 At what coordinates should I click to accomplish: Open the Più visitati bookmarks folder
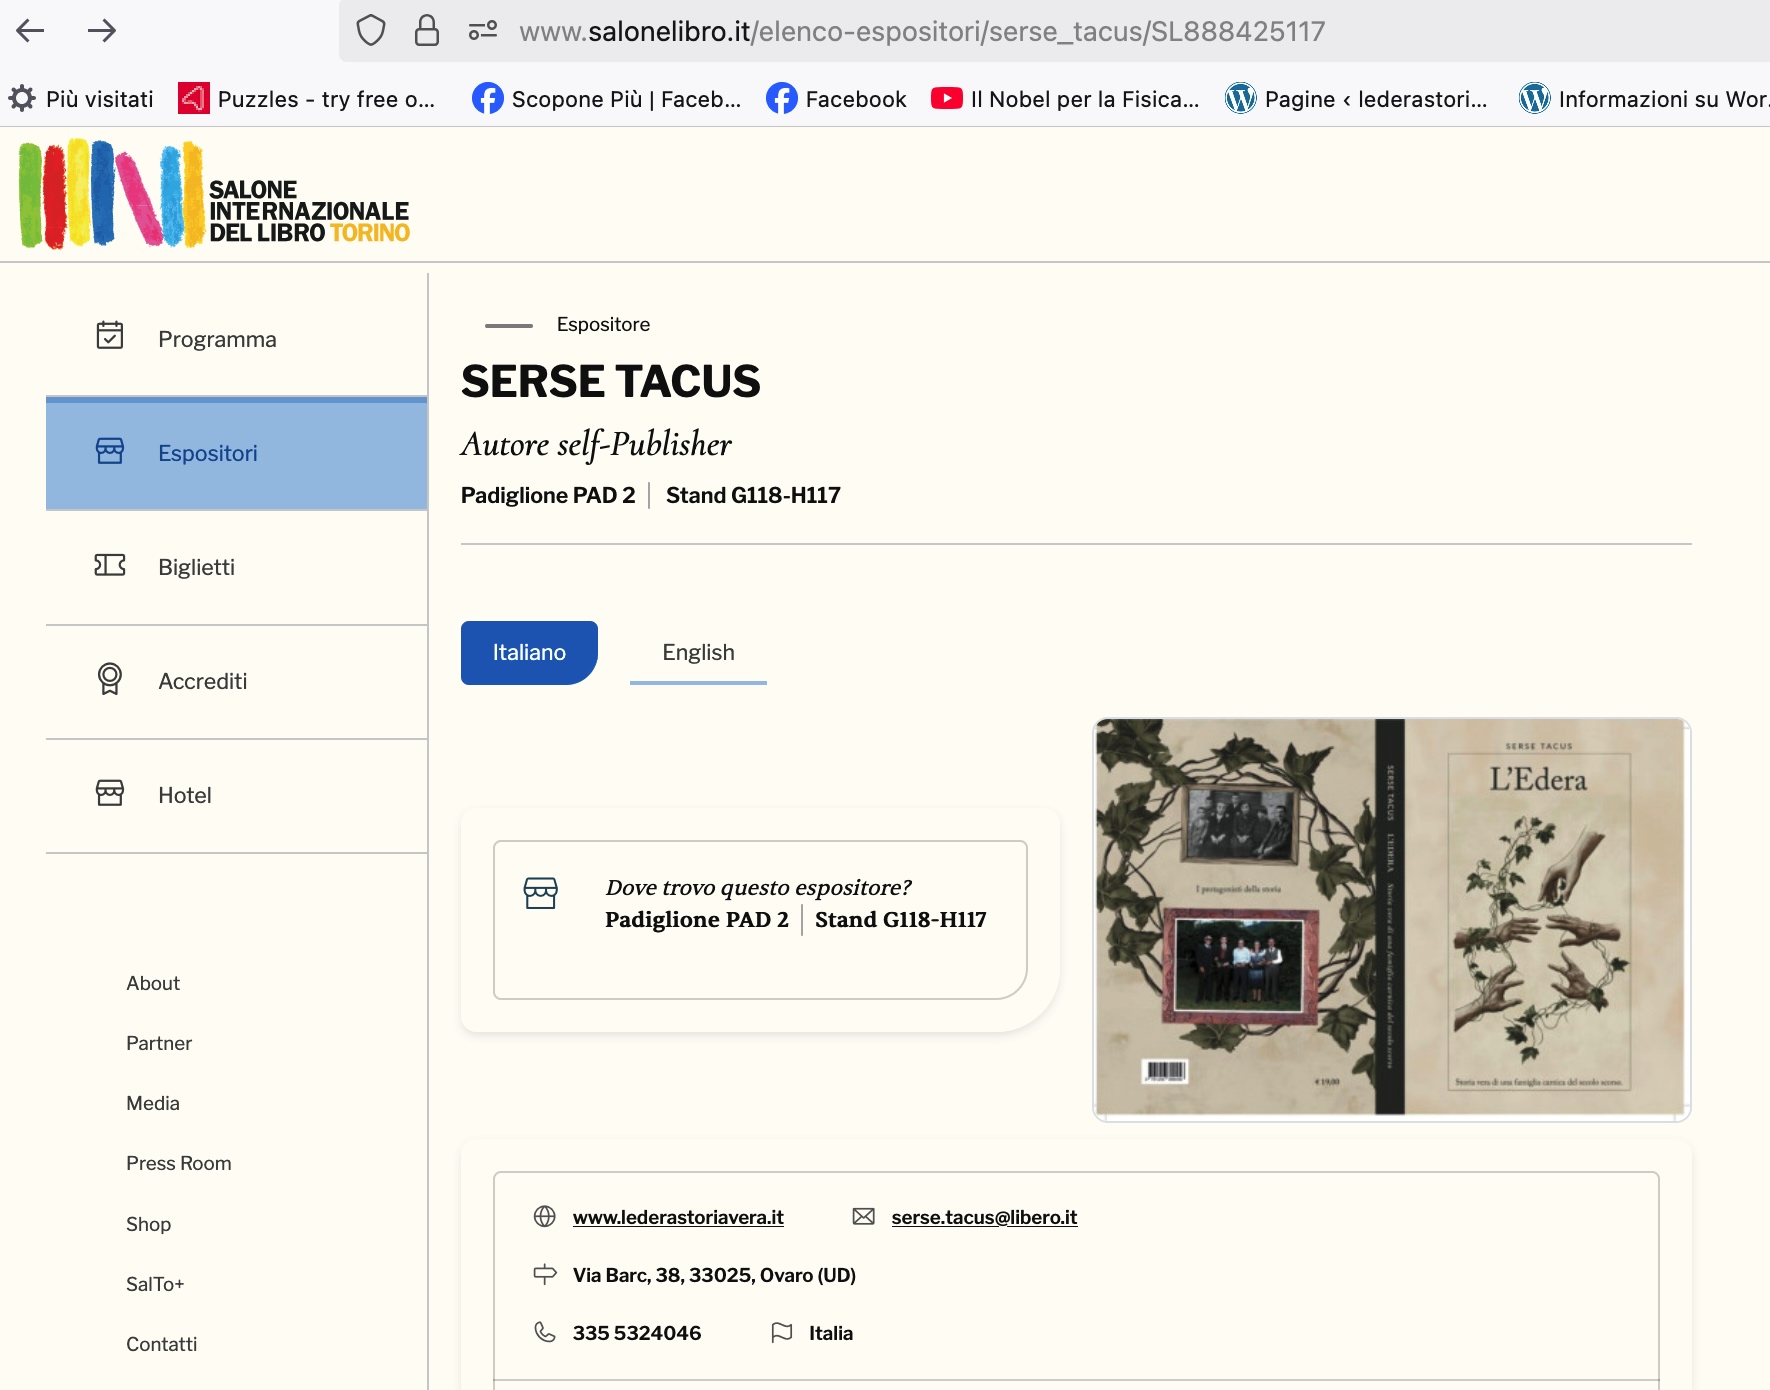pyautogui.click(x=82, y=99)
